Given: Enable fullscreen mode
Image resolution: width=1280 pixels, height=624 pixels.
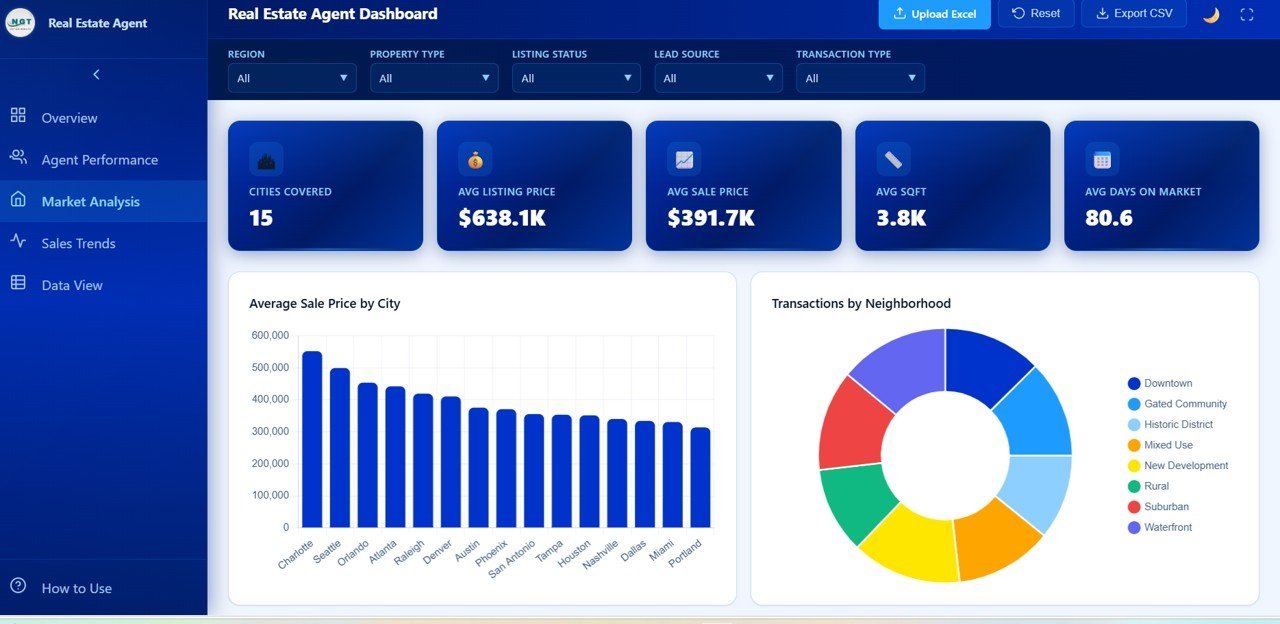Looking at the screenshot, I should tap(1244, 14).
